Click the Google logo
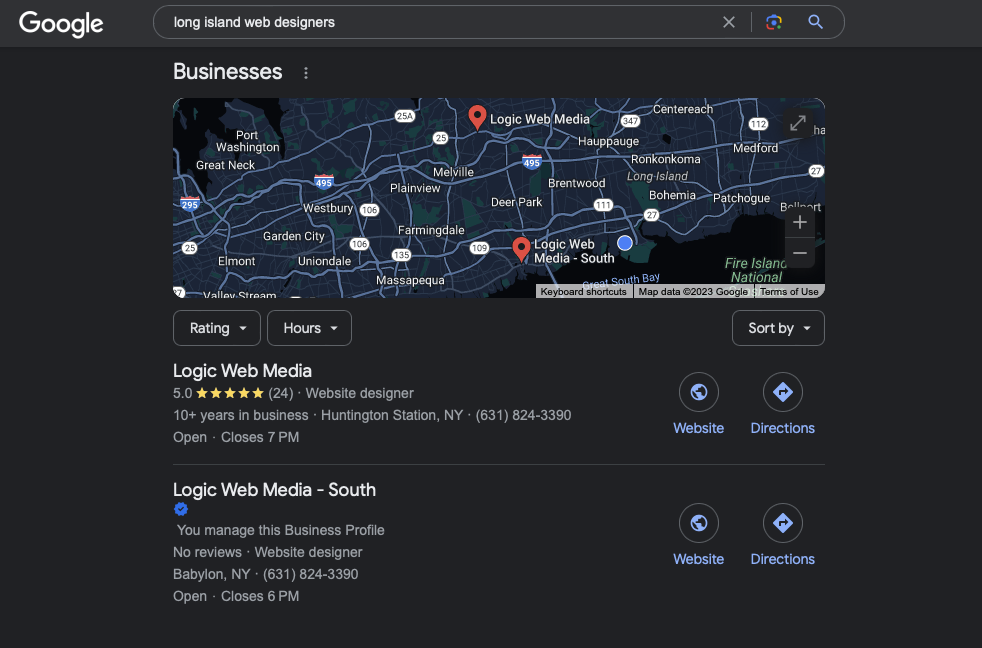The image size is (982, 648). [x=60, y=23]
